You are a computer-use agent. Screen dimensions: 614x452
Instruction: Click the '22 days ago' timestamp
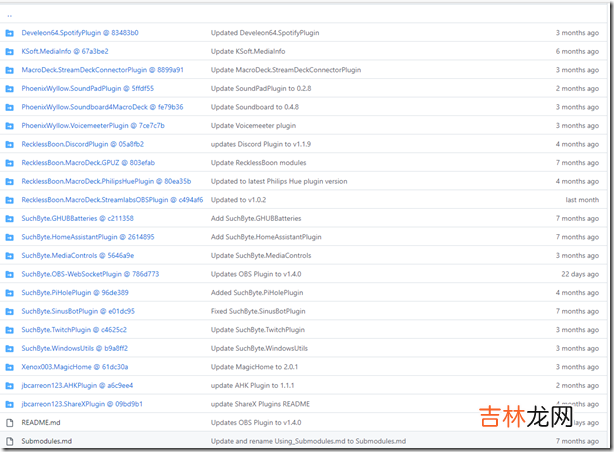pyautogui.click(x=580, y=274)
